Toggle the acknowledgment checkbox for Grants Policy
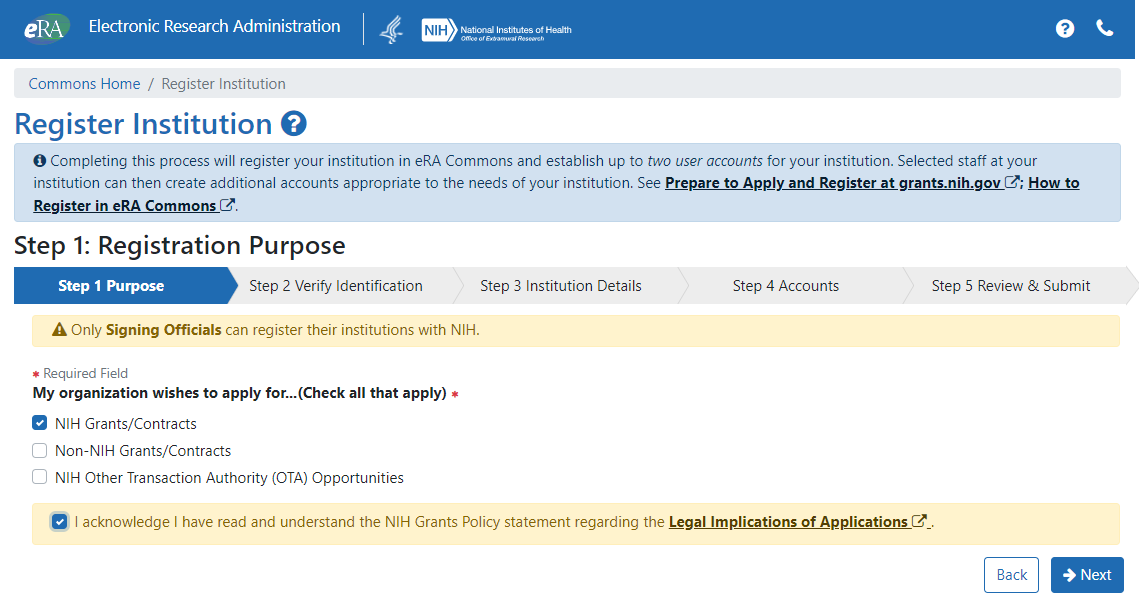 click(x=60, y=522)
